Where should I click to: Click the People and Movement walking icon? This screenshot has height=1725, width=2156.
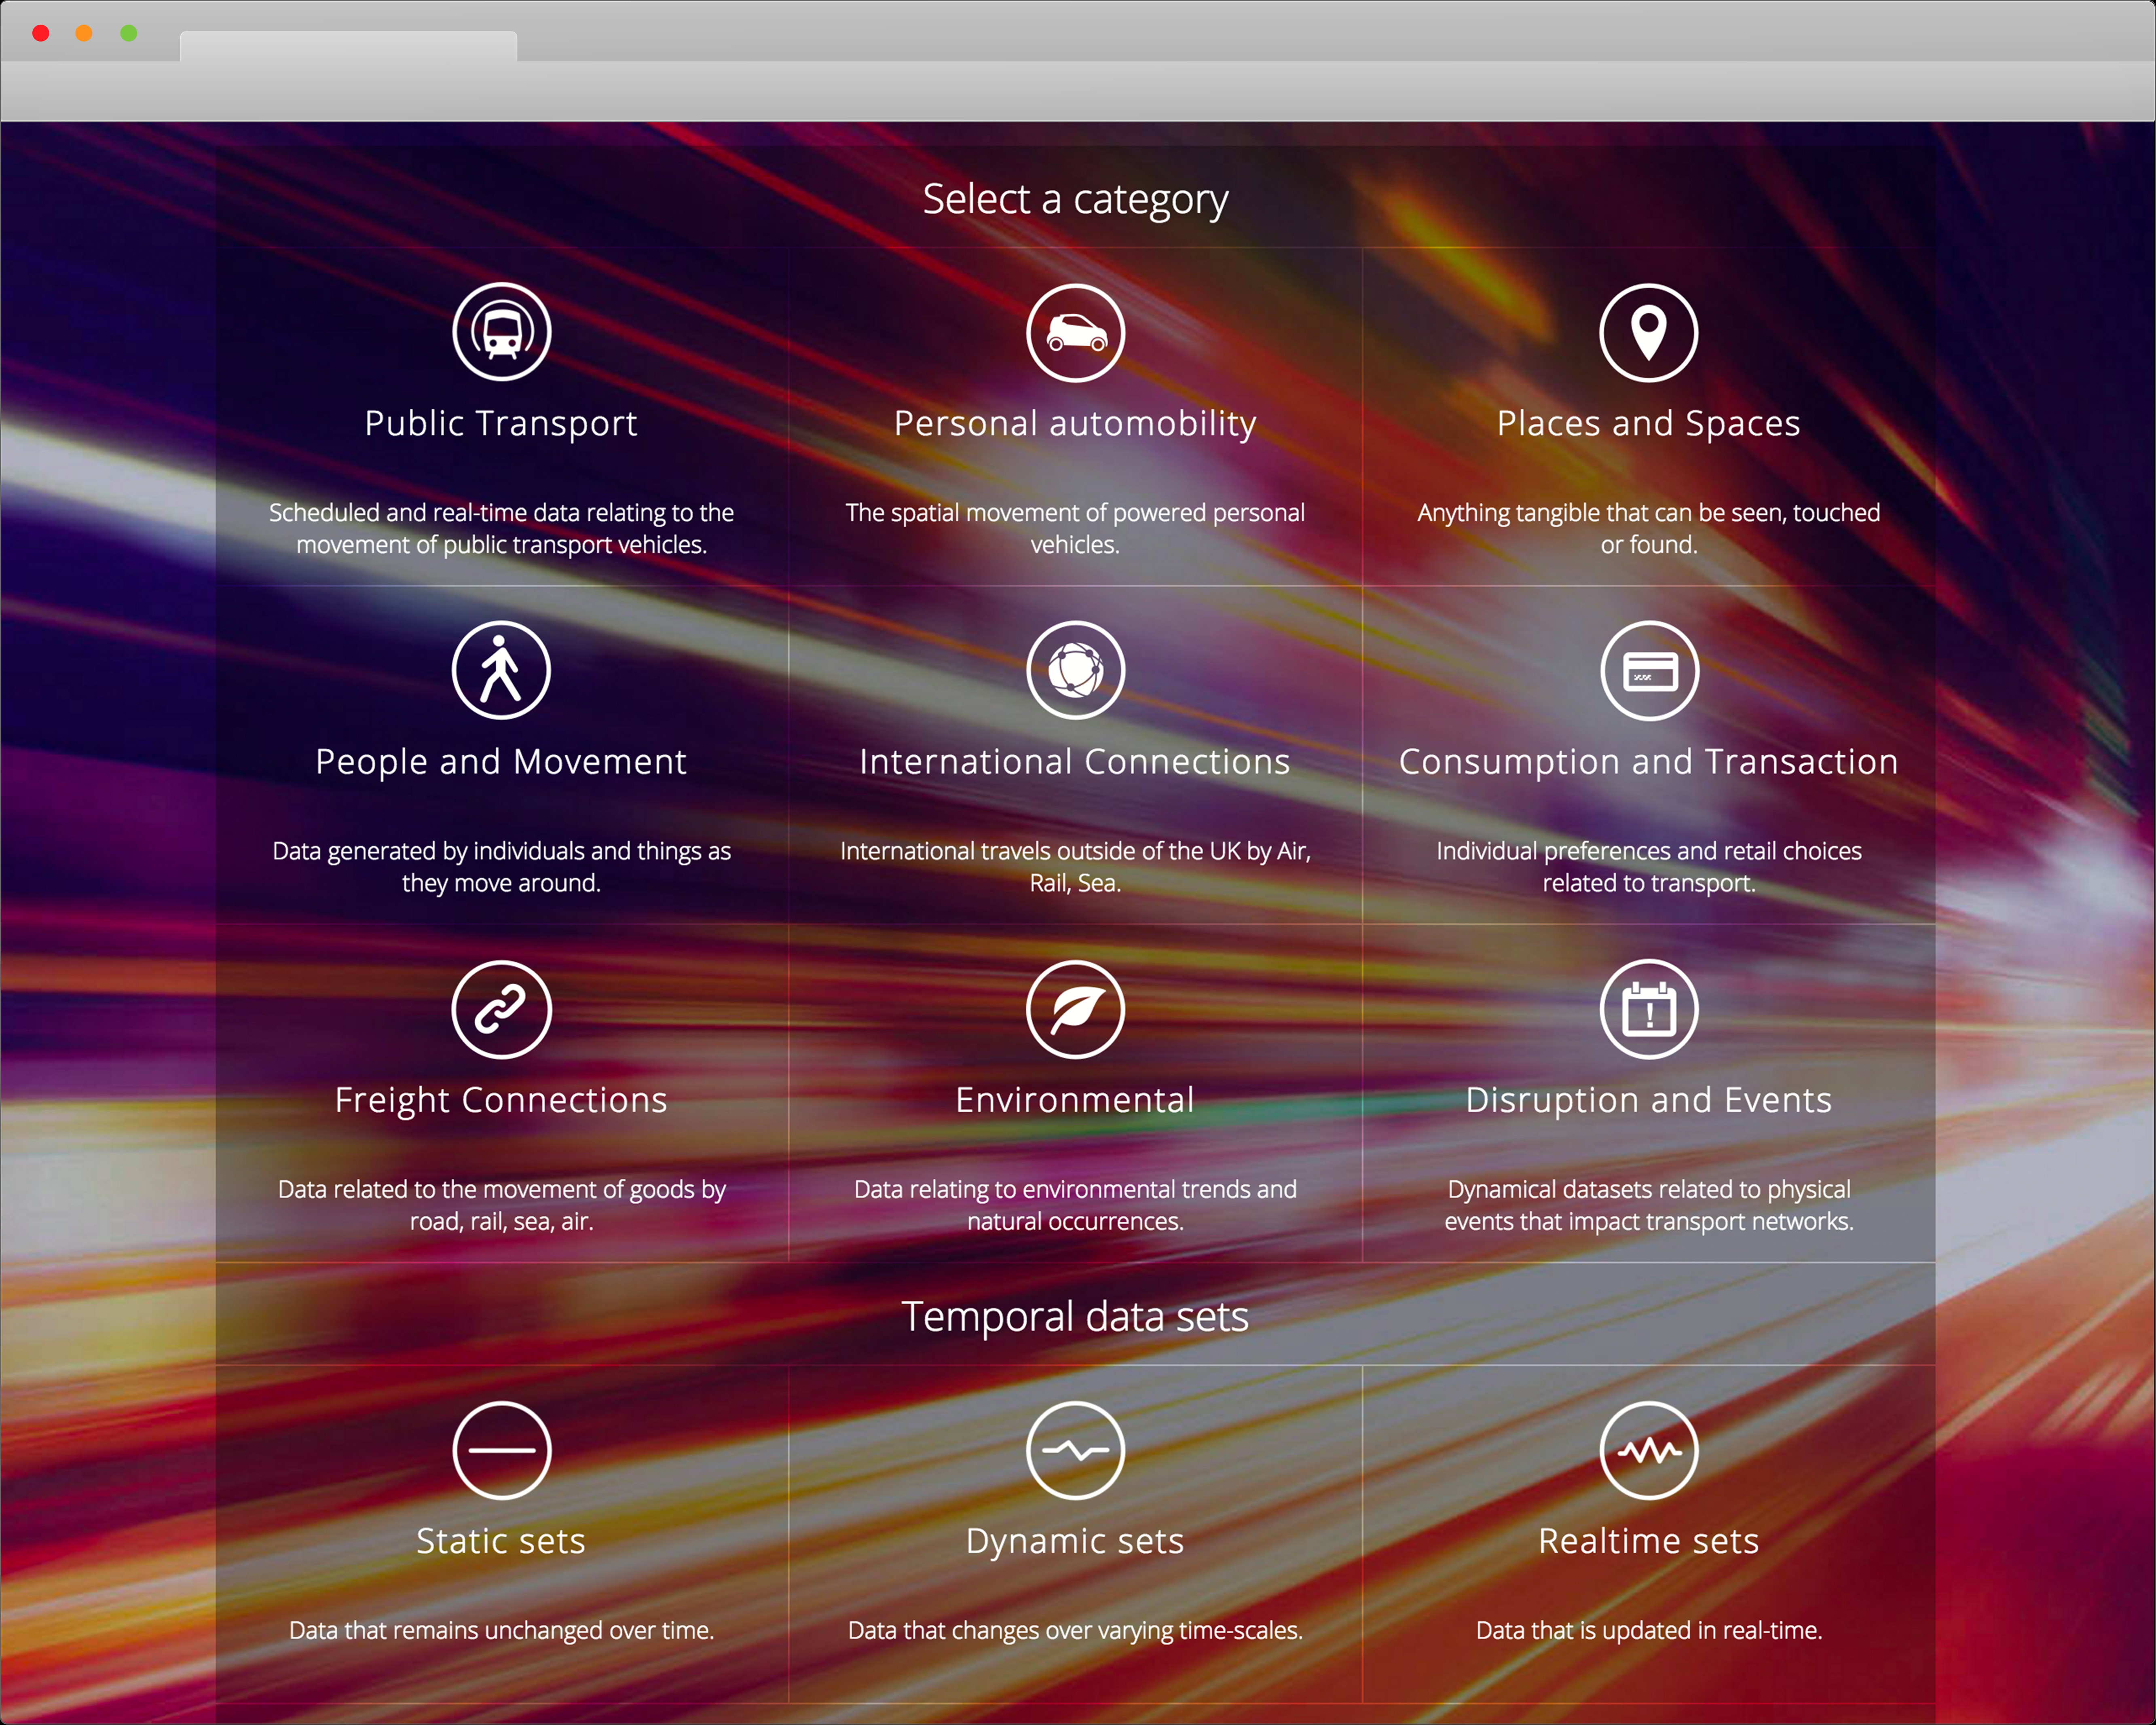[501, 670]
